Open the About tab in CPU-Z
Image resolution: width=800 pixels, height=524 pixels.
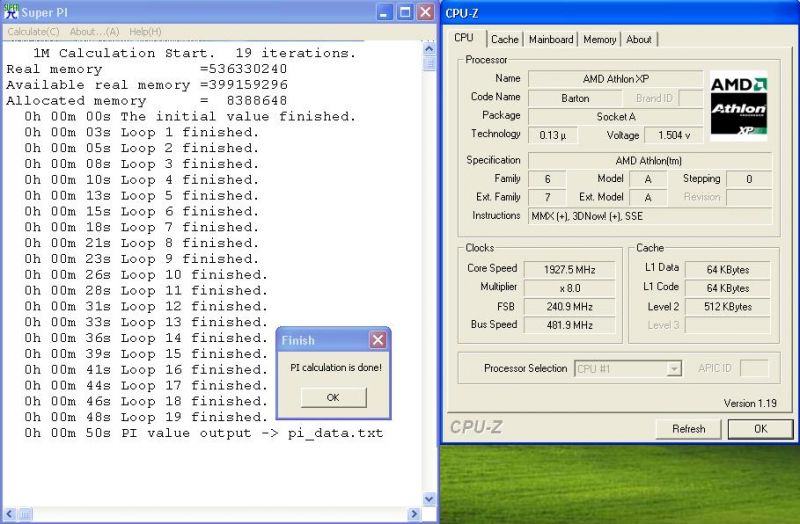pyautogui.click(x=639, y=39)
